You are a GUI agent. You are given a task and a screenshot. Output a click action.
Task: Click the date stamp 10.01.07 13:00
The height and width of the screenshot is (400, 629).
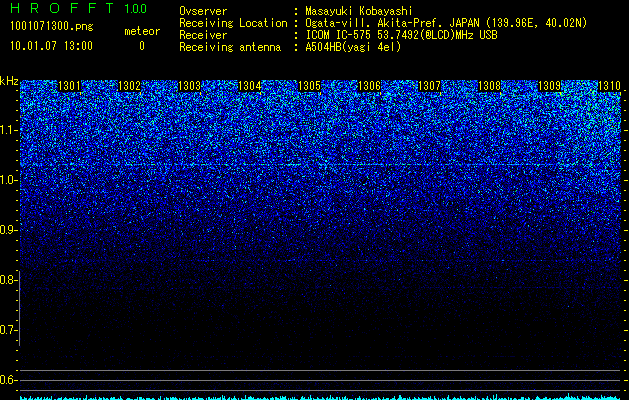[x=51, y=46]
